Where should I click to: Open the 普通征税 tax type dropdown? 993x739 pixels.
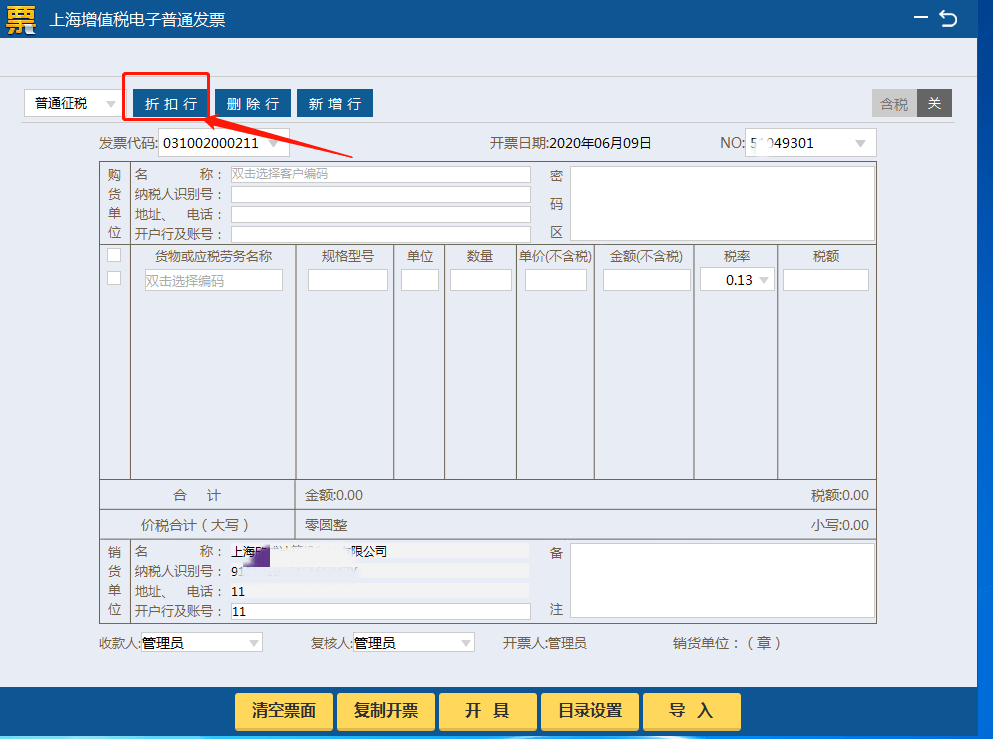tap(72, 103)
